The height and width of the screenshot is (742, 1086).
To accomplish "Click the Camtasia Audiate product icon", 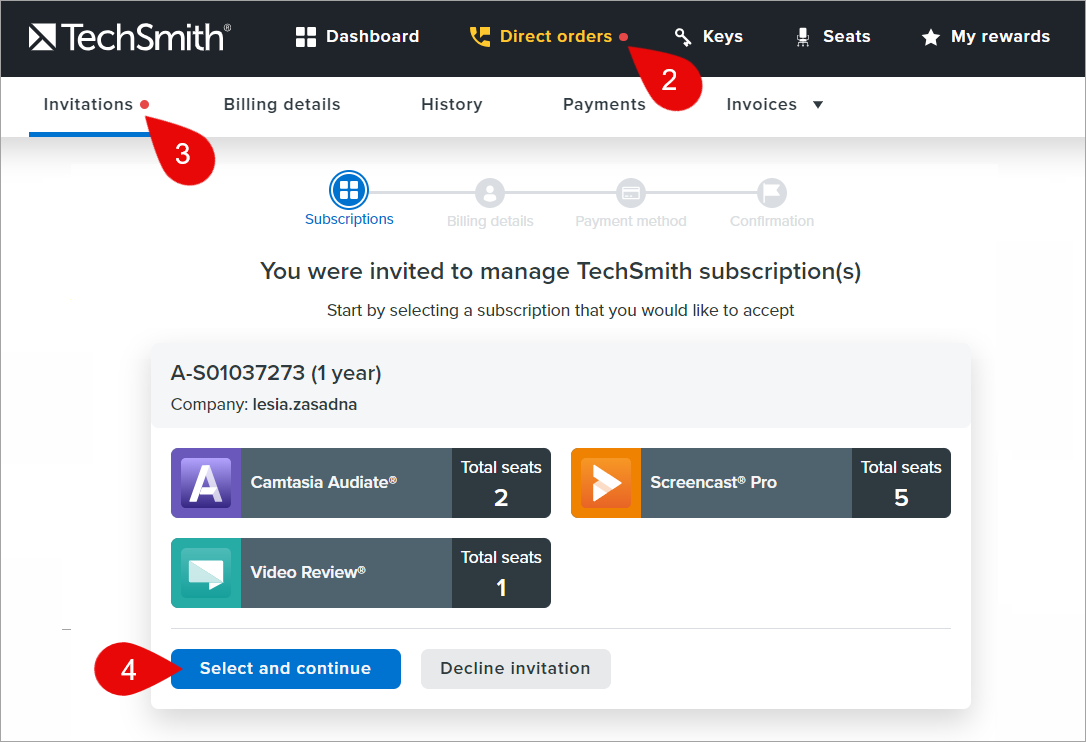I will 206,483.
